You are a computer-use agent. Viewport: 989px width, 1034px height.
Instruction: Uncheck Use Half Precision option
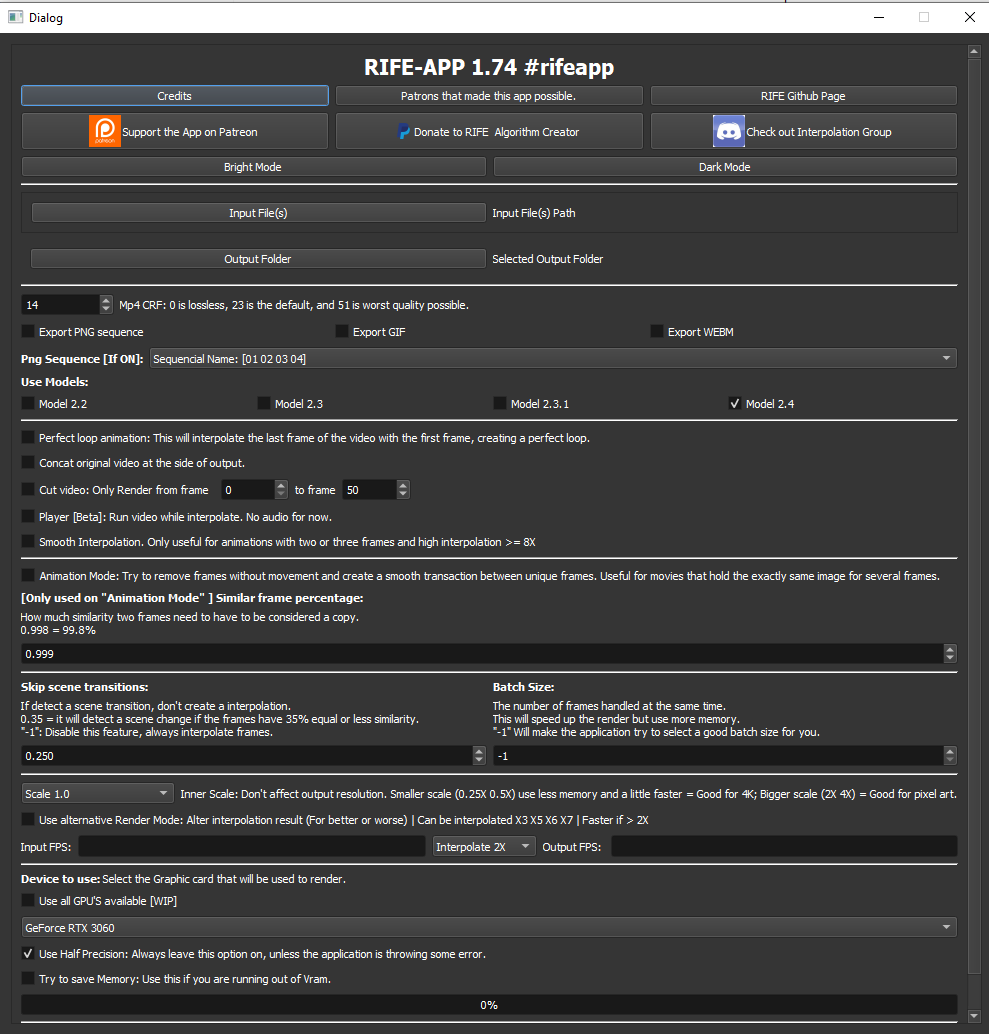tap(28, 954)
